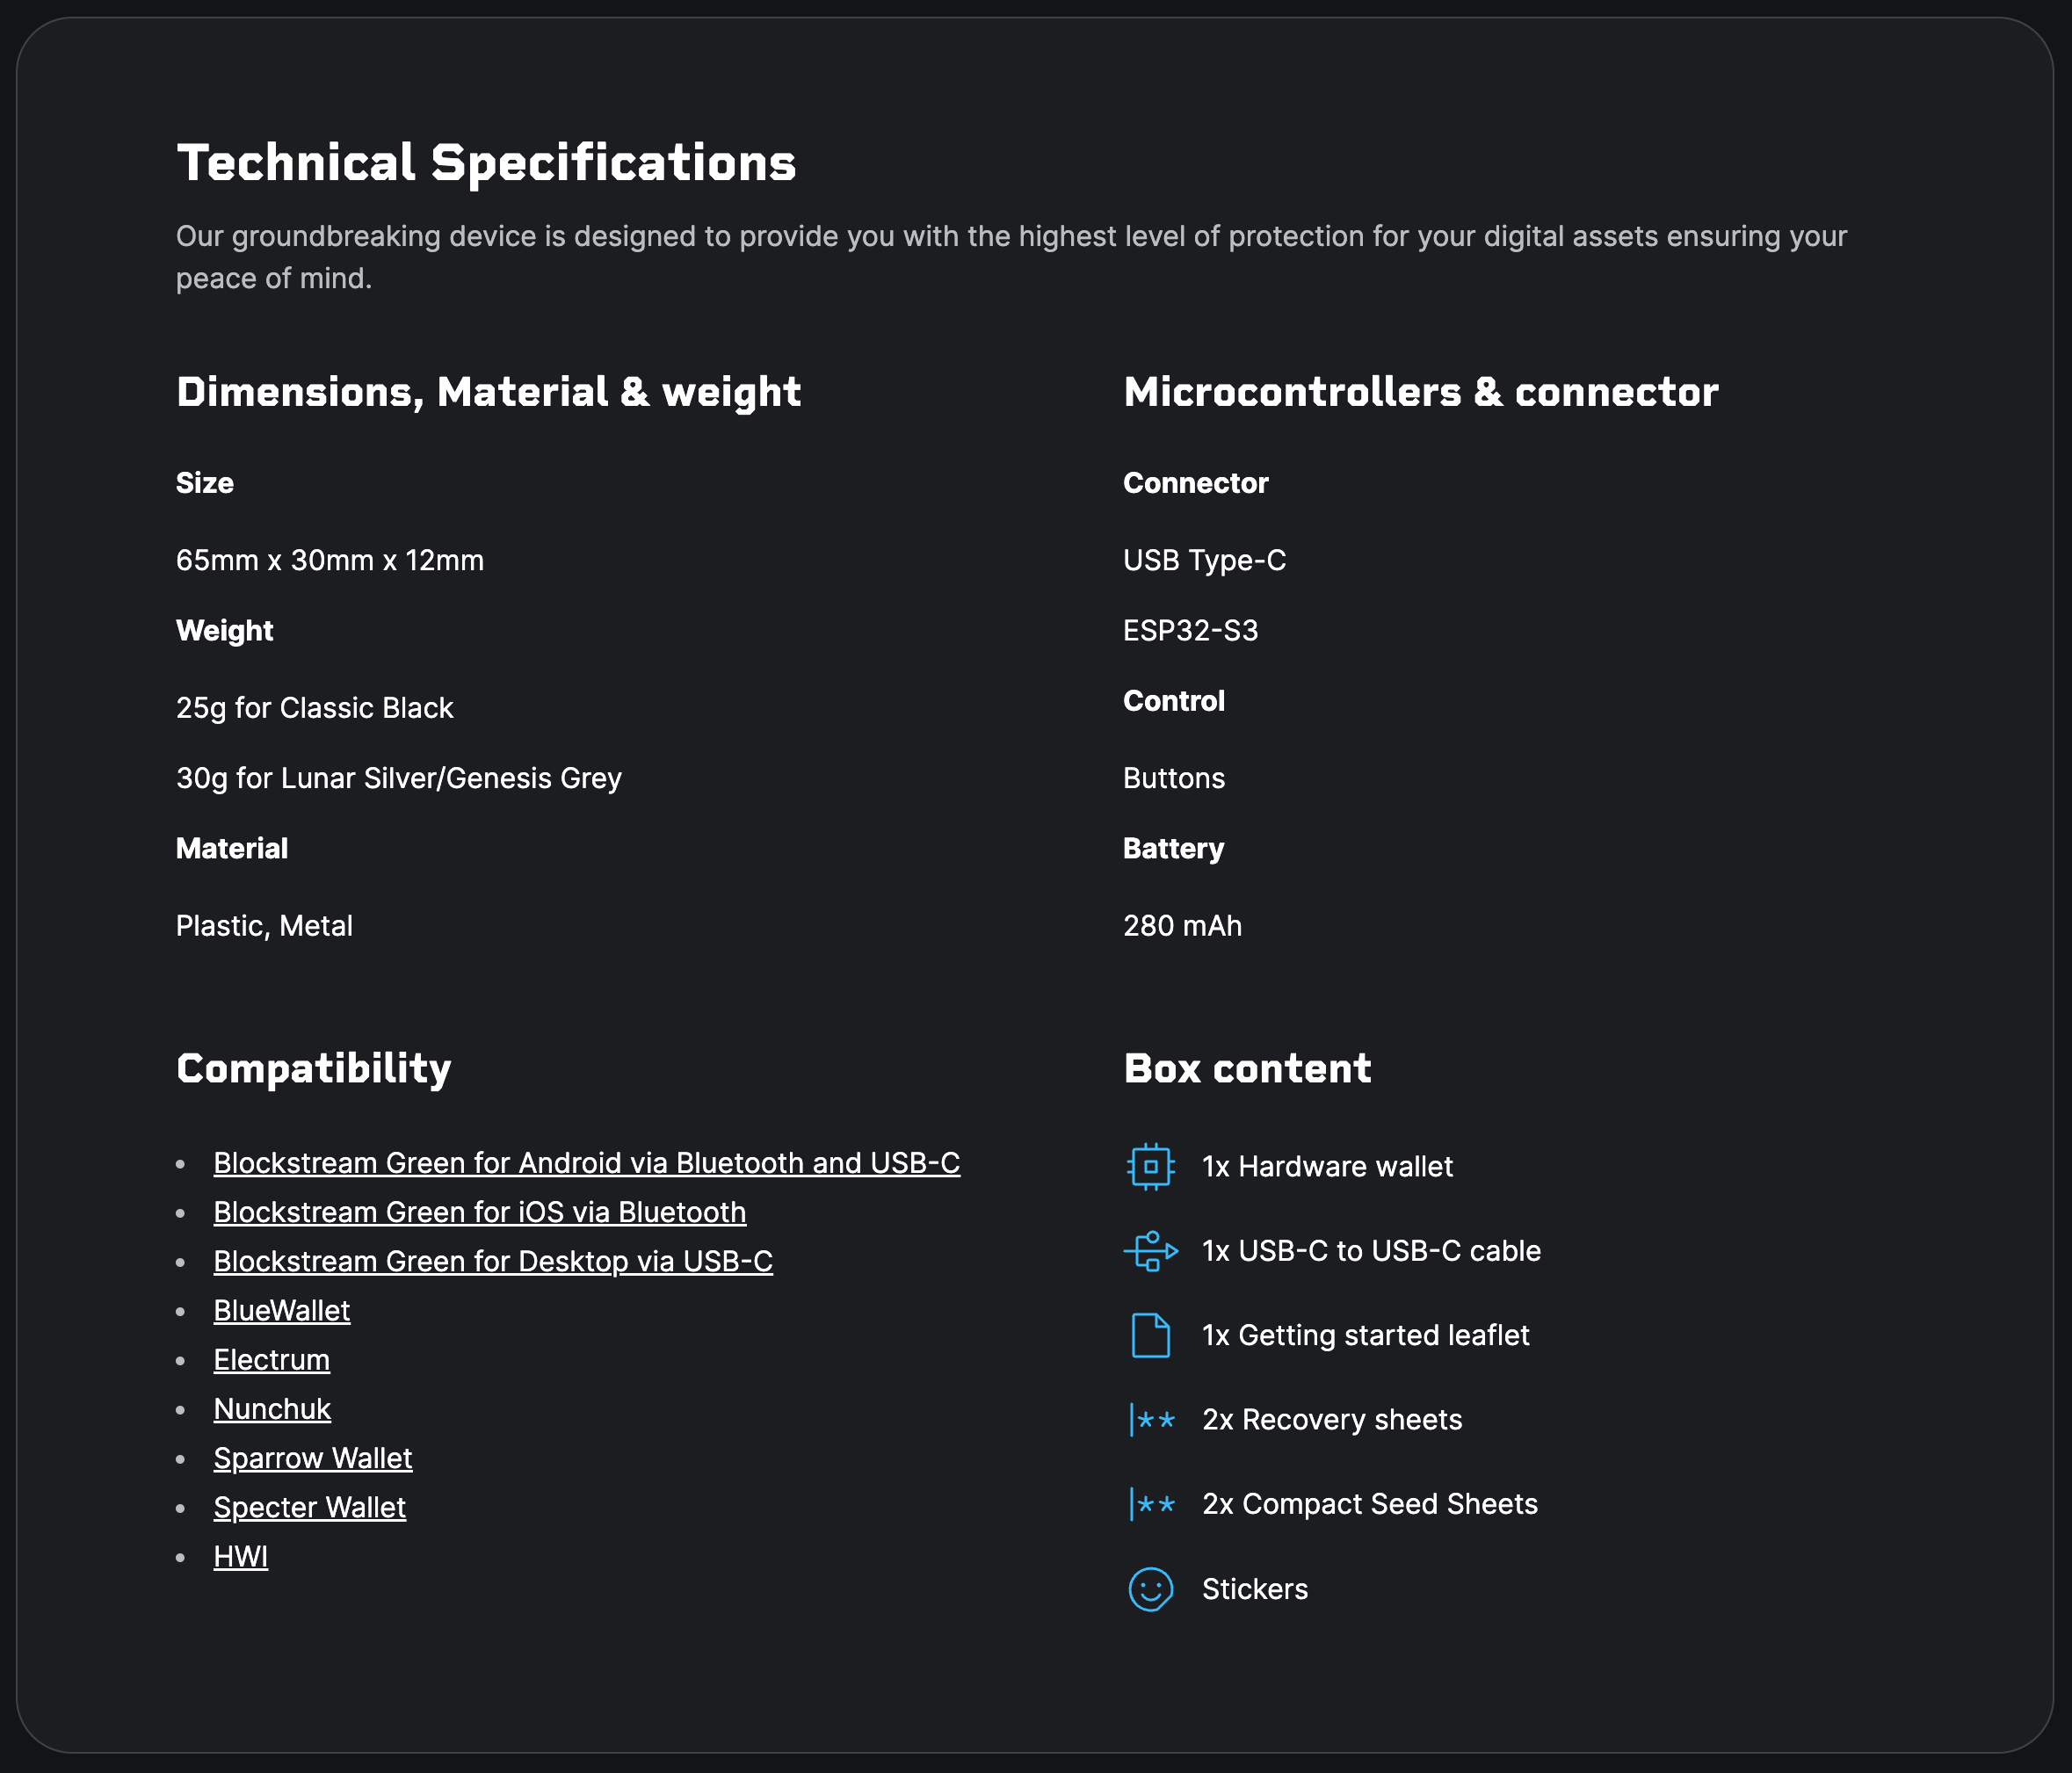Click the hardware wallet chip icon
2072x1773 pixels.
[x=1150, y=1166]
